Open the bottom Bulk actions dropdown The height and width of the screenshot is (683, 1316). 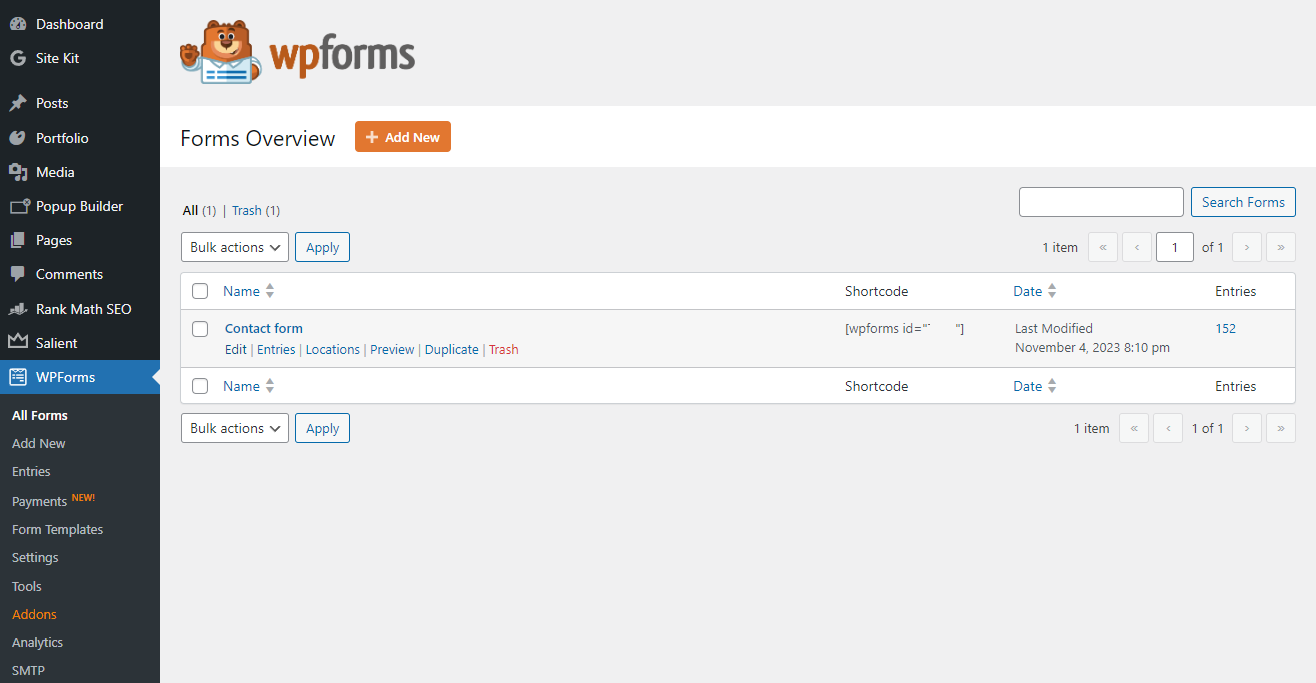(235, 428)
